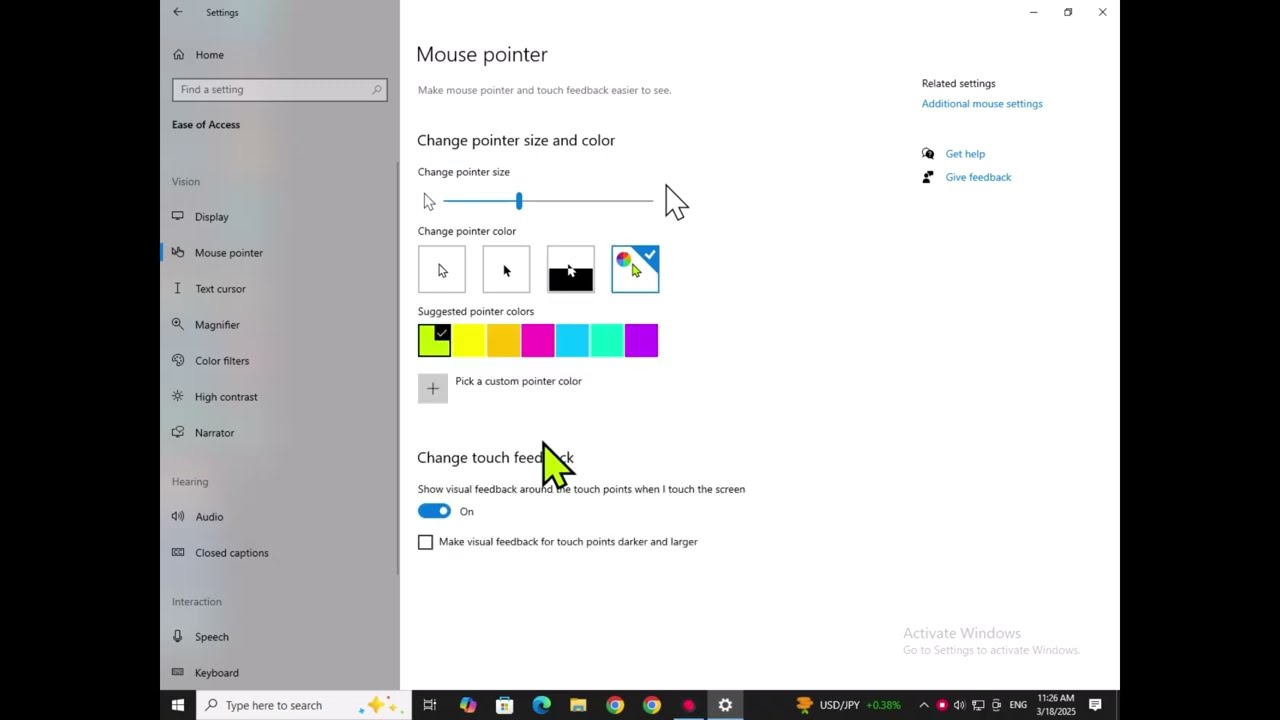The height and width of the screenshot is (720, 1280).
Task: Go back using the Settings back arrow
Action: coord(178,12)
